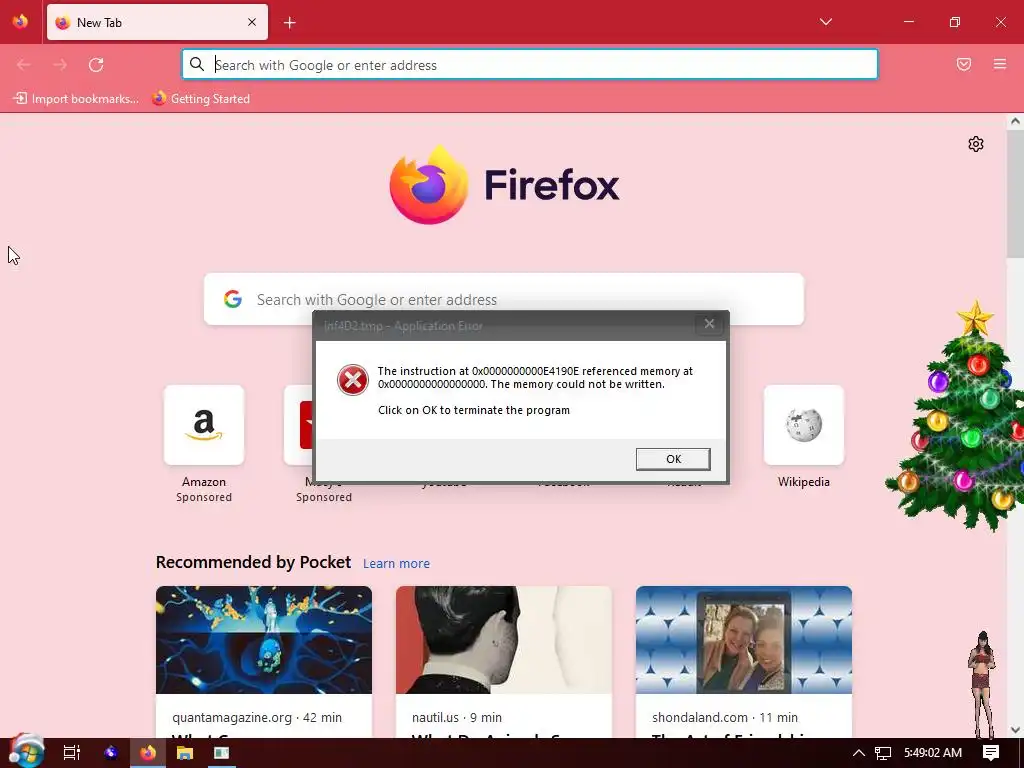Click the Learn more Pocket link
The width and height of the screenshot is (1024, 768).
[396, 564]
